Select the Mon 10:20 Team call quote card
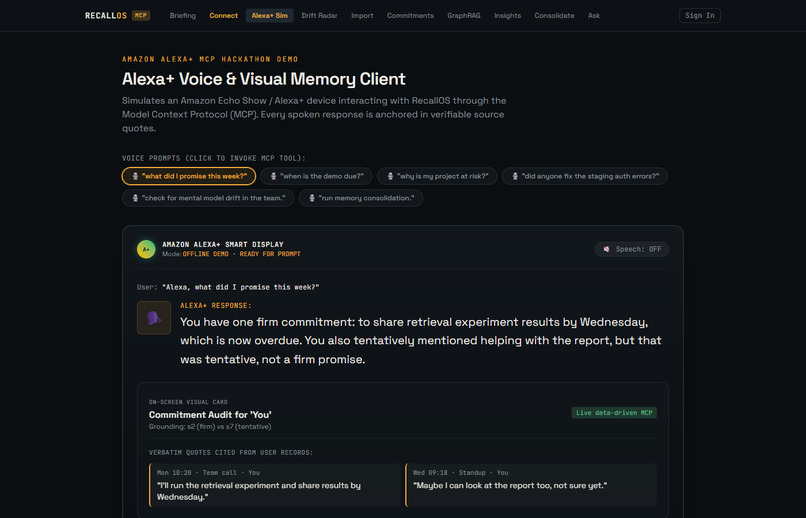This screenshot has height=518, width=806. (274, 485)
